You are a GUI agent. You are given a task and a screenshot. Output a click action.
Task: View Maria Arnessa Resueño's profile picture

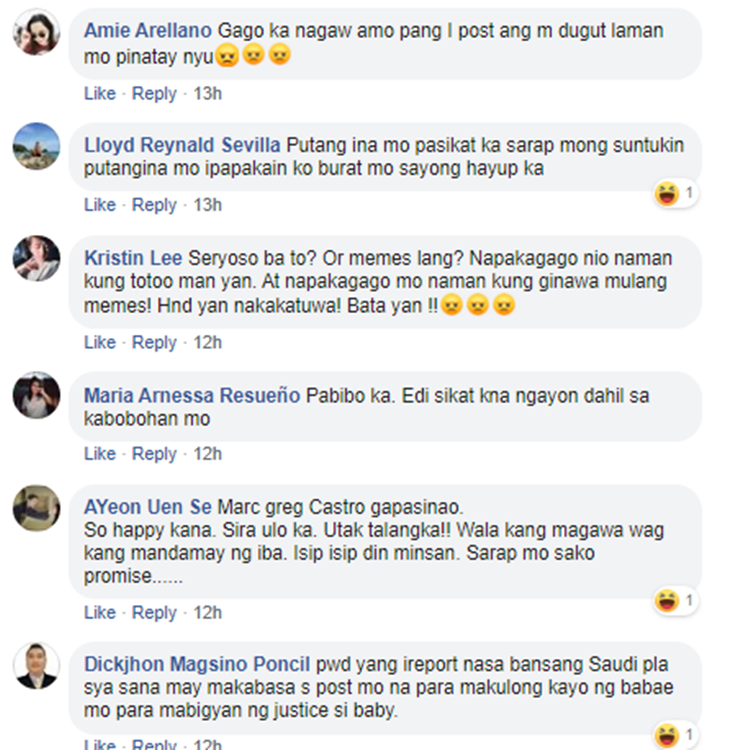pos(36,395)
